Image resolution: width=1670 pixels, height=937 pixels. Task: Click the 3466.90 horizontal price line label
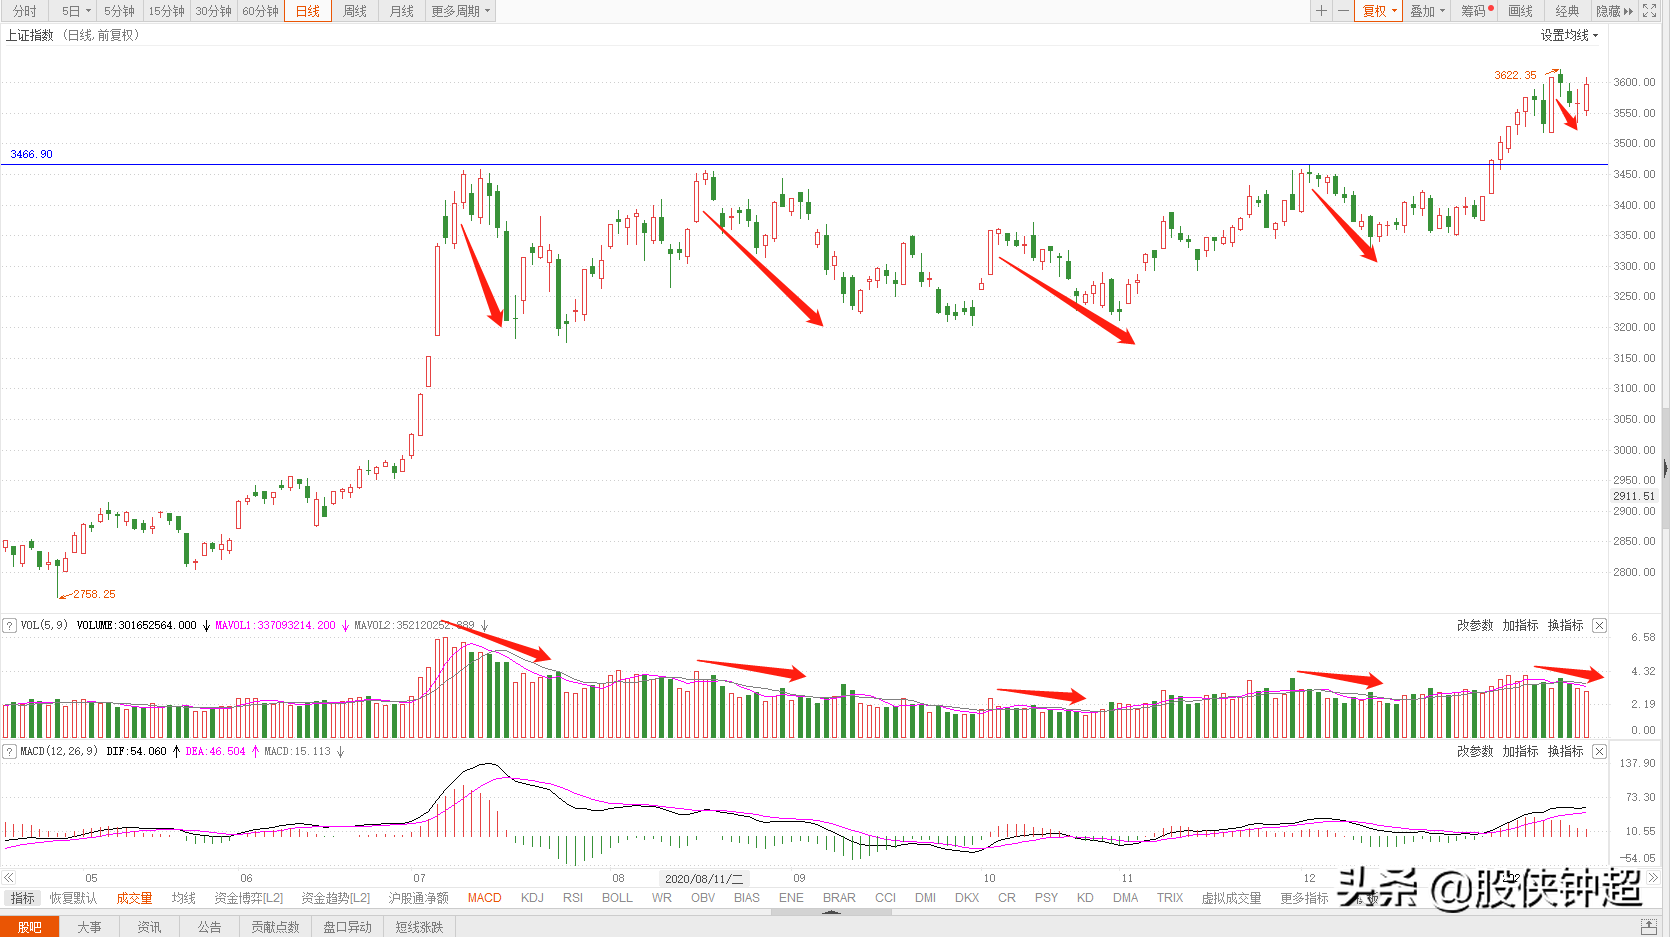point(31,154)
